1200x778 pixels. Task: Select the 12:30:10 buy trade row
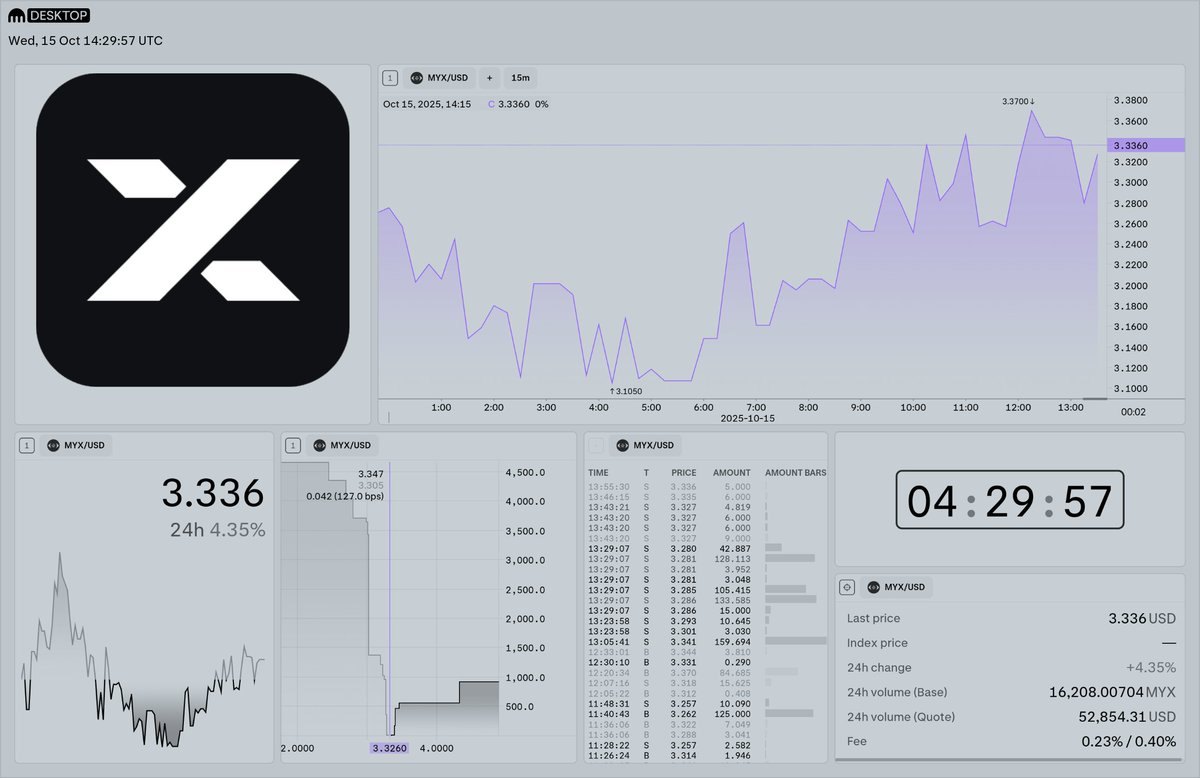(707, 662)
